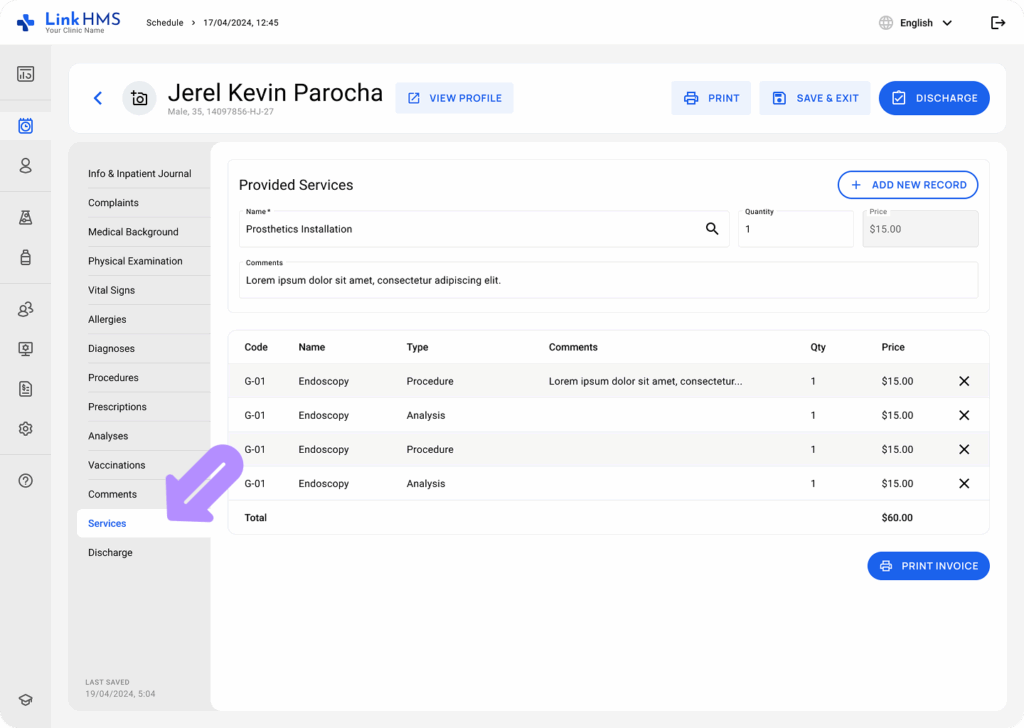
Task: Open the Physical Examination section
Action: (135, 261)
